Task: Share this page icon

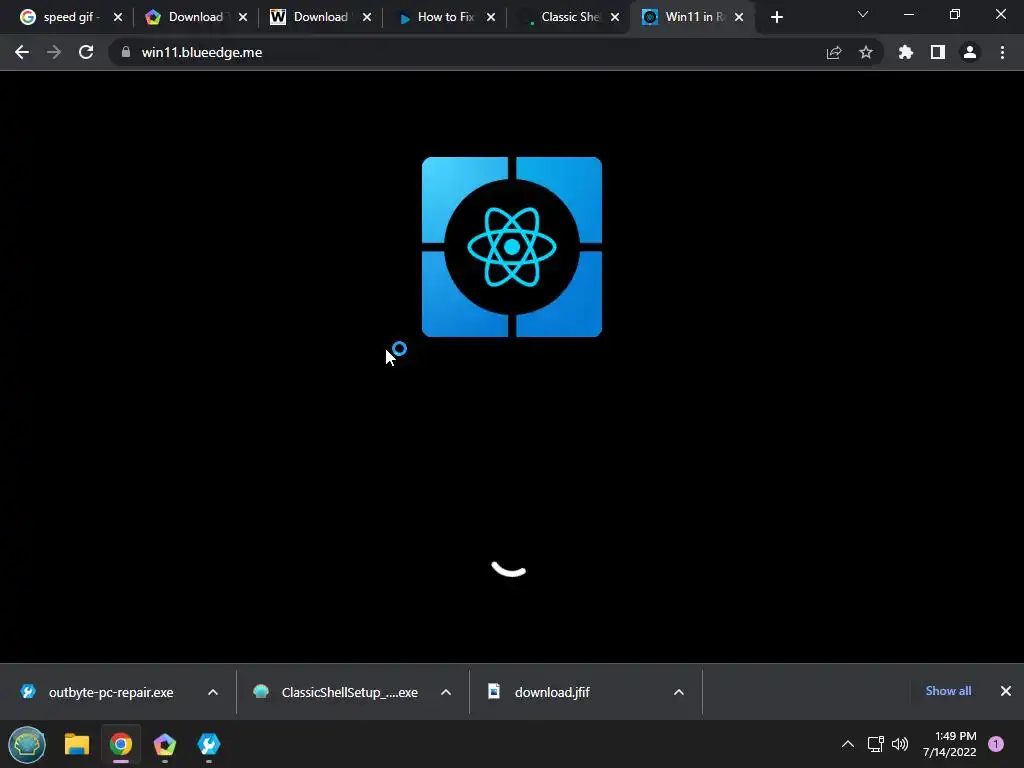Action: pyautogui.click(x=834, y=52)
